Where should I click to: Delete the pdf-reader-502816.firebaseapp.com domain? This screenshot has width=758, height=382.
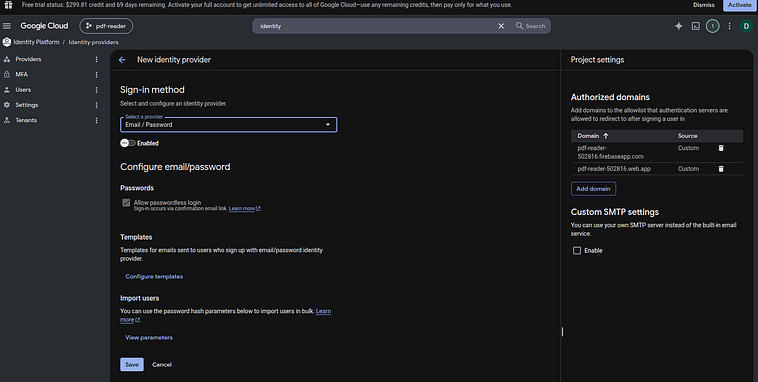(721, 148)
